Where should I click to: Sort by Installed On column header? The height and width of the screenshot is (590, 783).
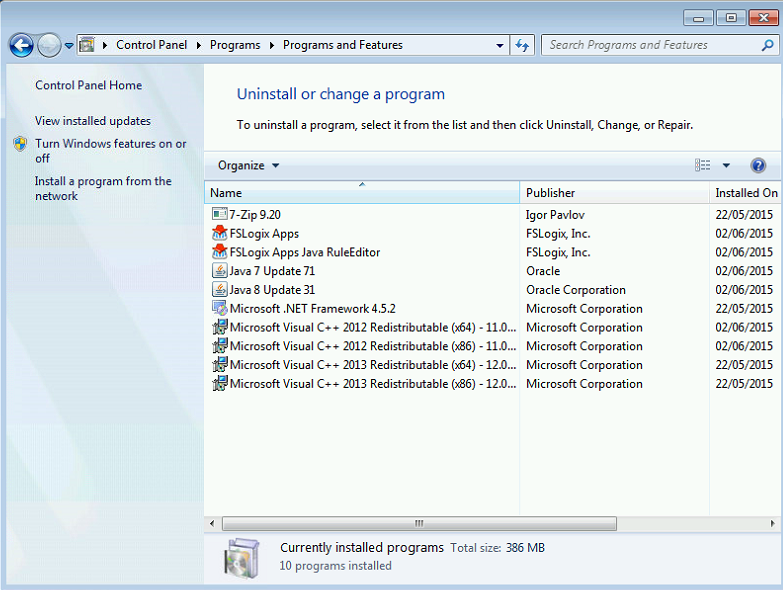pyautogui.click(x=746, y=193)
